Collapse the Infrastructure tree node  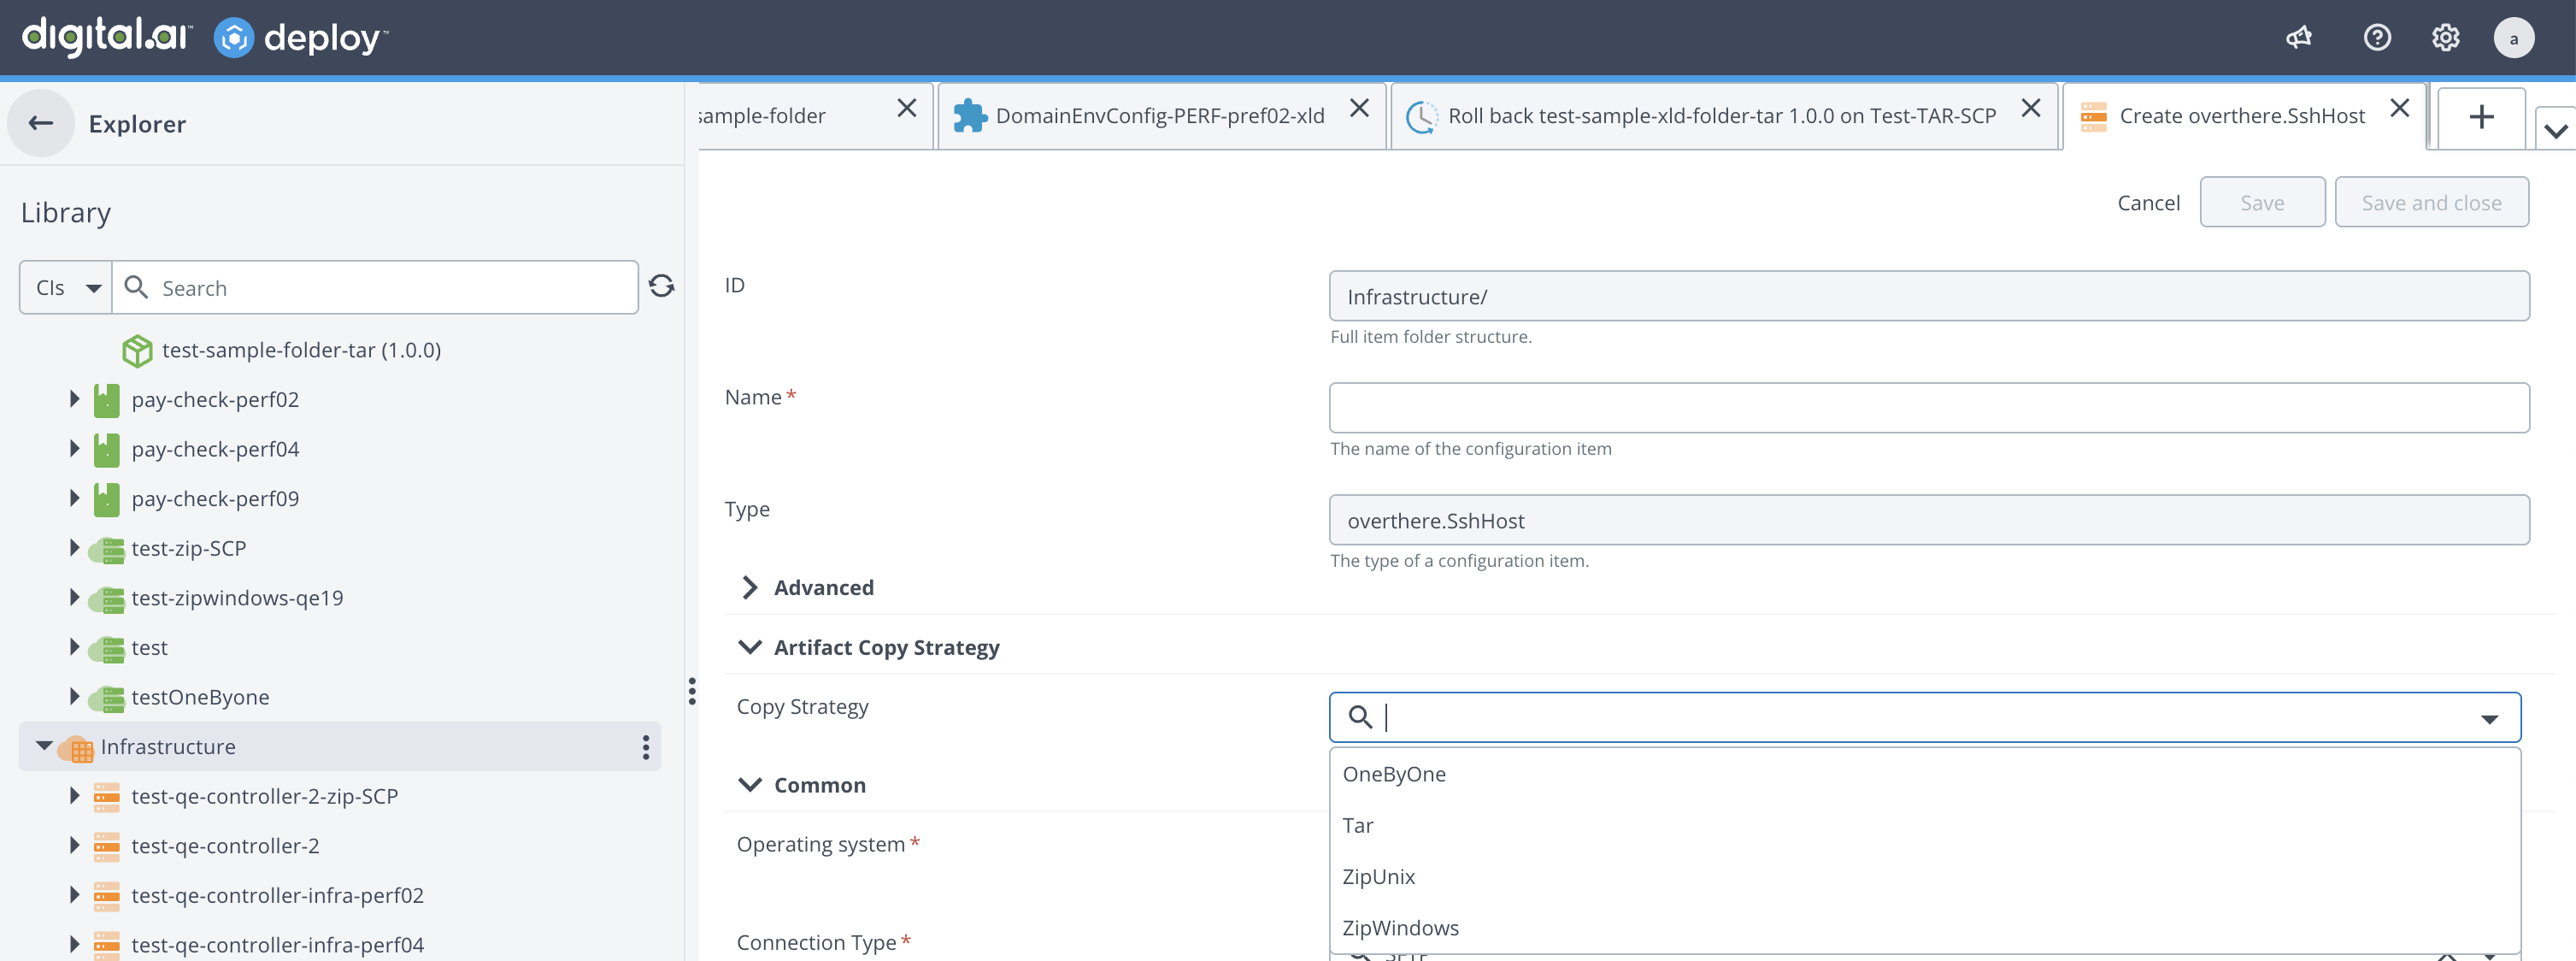click(44, 746)
